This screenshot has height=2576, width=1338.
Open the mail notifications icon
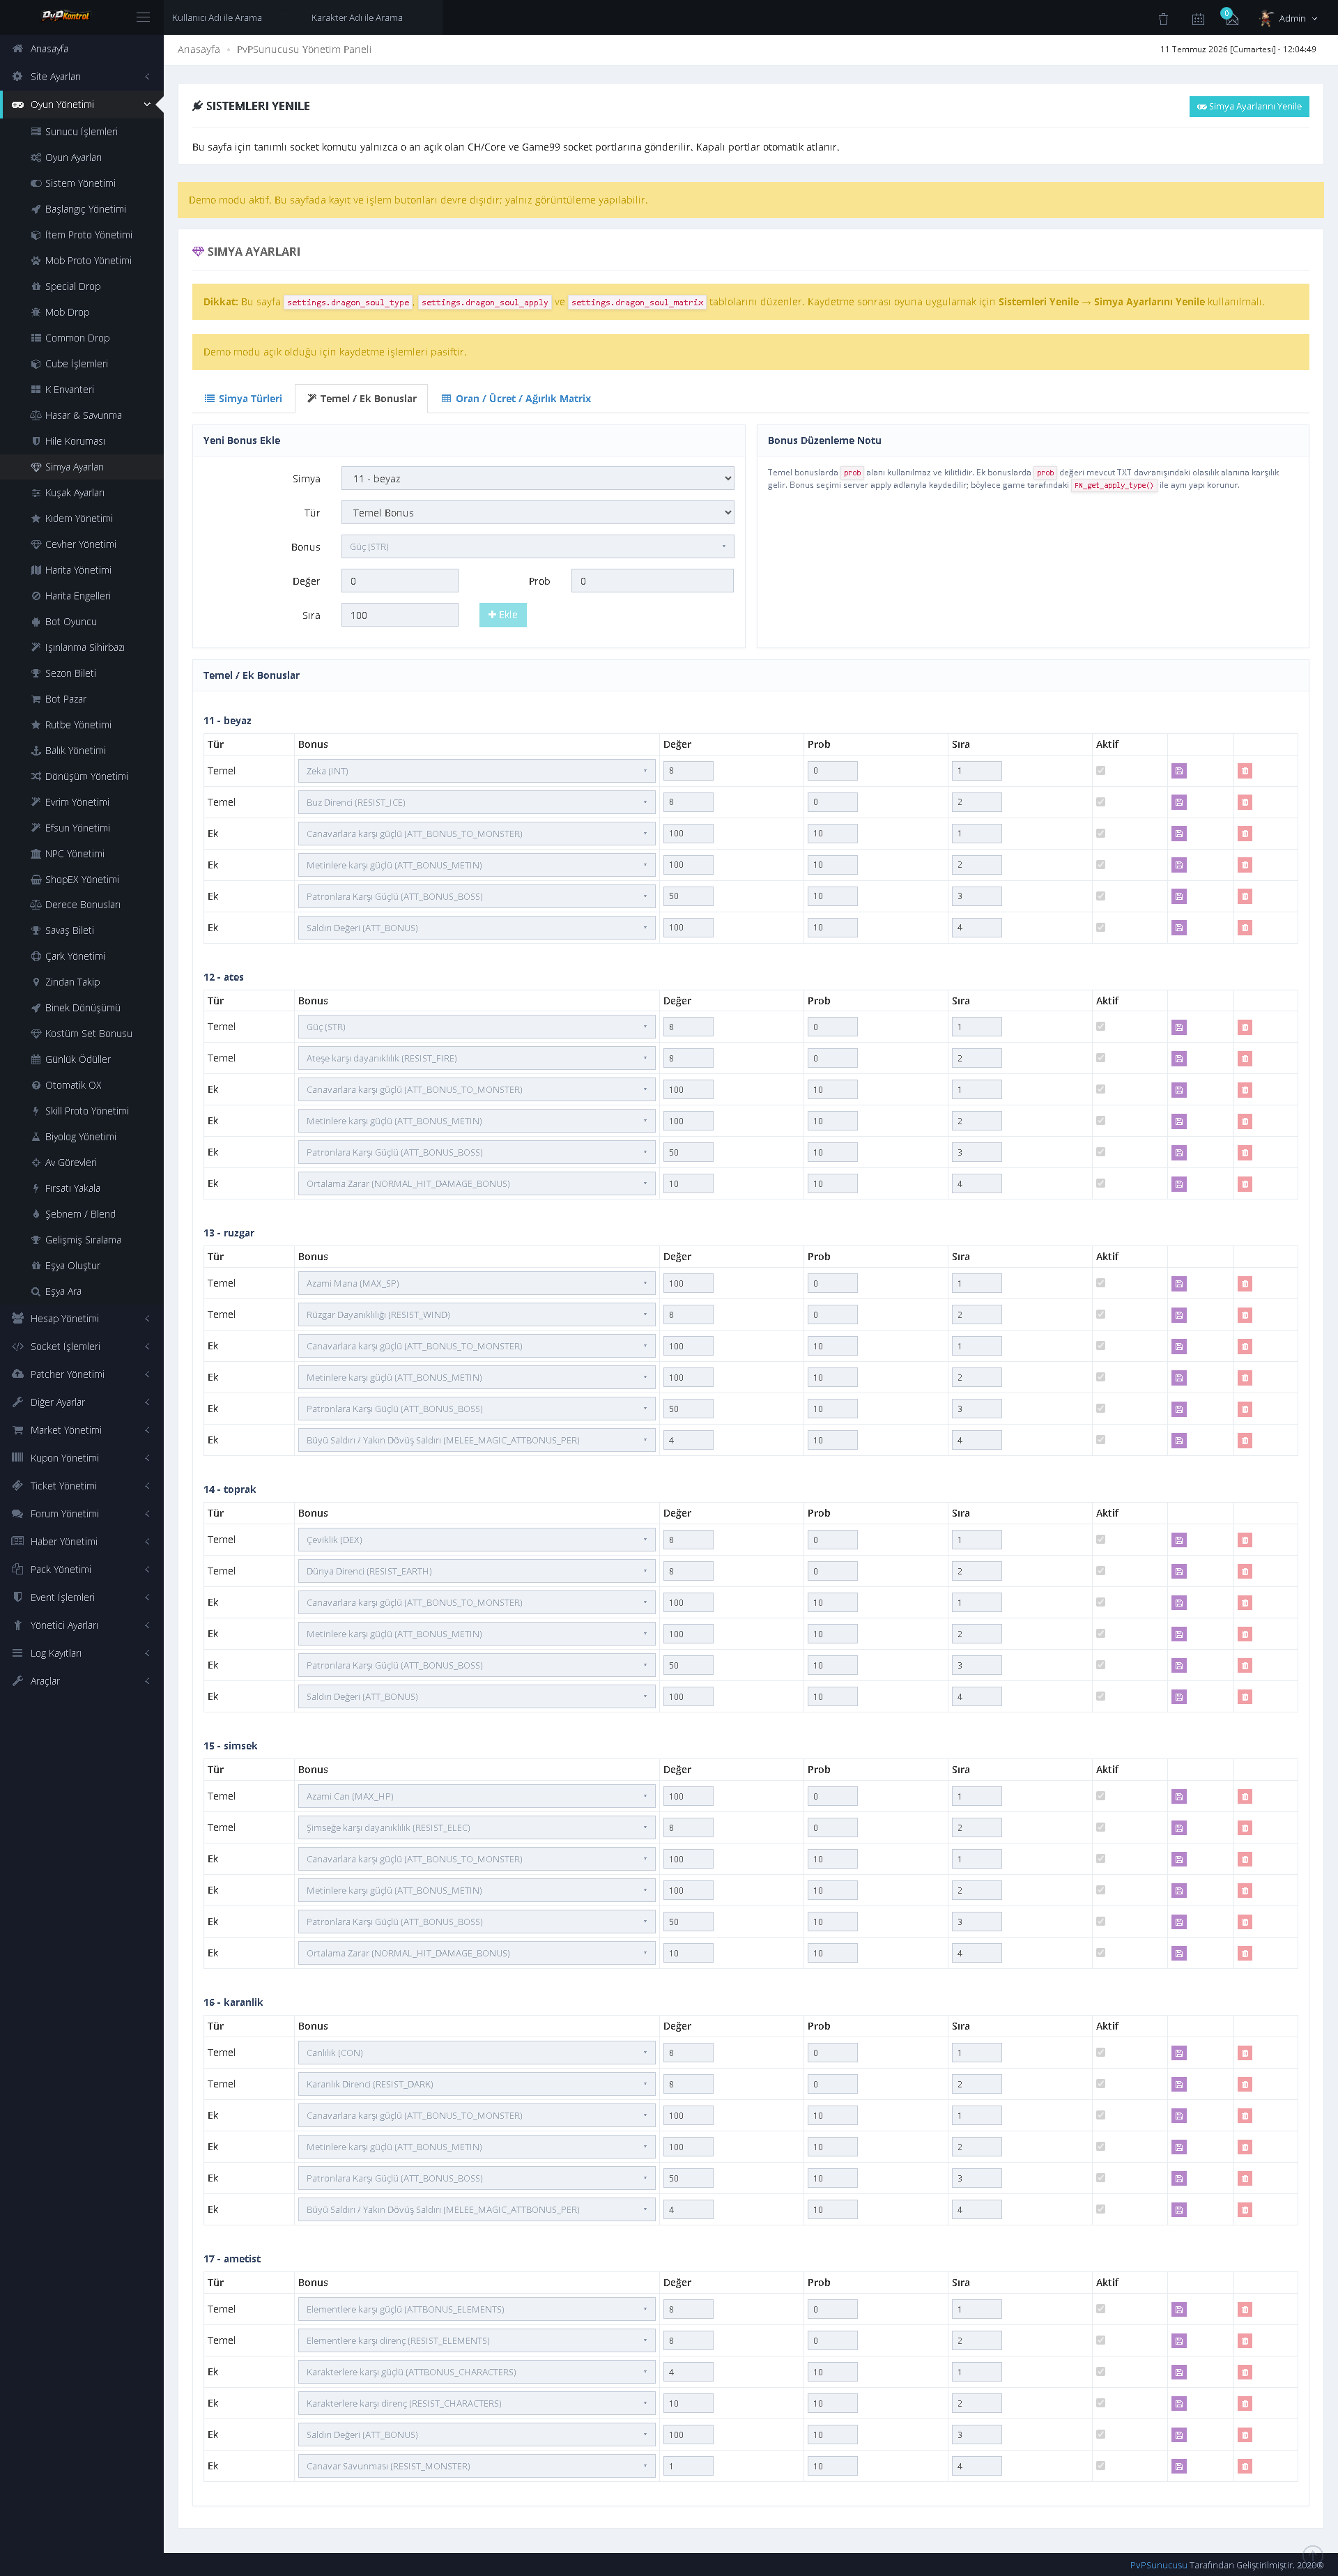(x=1231, y=18)
